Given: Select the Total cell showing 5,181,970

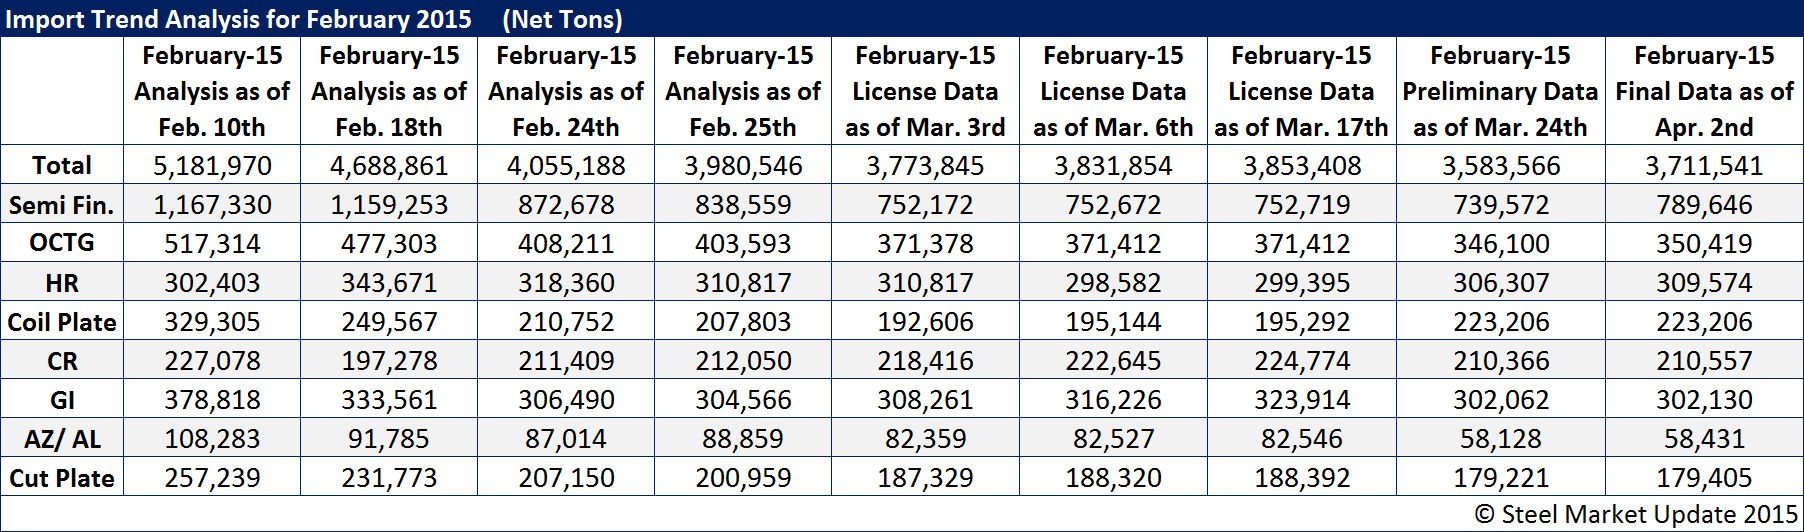Looking at the screenshot, I should [212, 166].
